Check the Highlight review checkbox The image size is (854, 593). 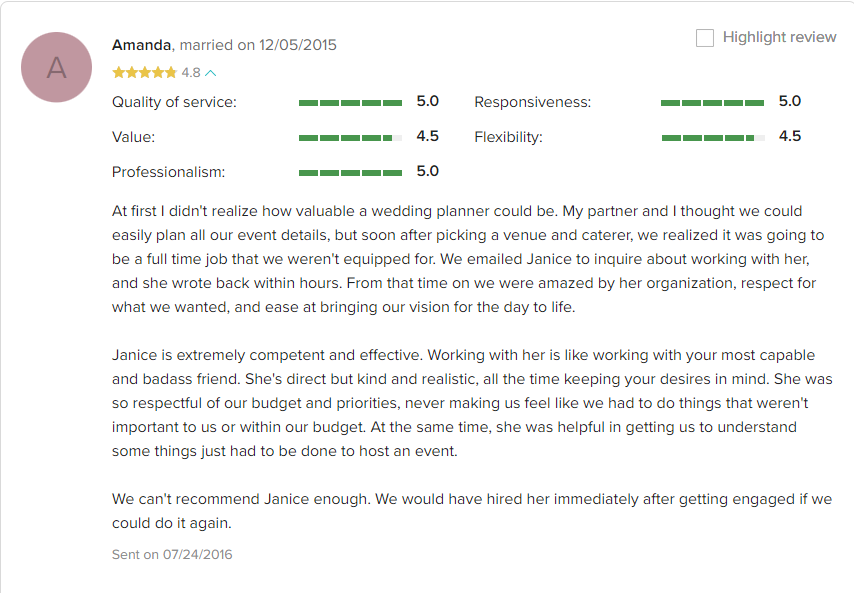[705, 38]
